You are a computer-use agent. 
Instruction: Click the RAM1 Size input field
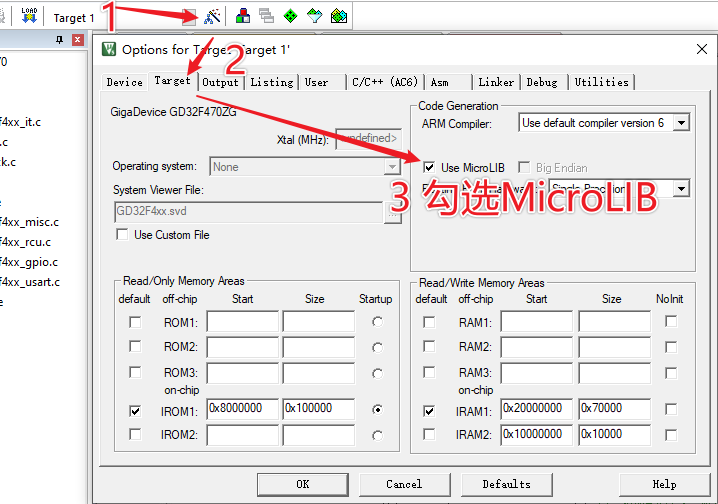point(615,321)
